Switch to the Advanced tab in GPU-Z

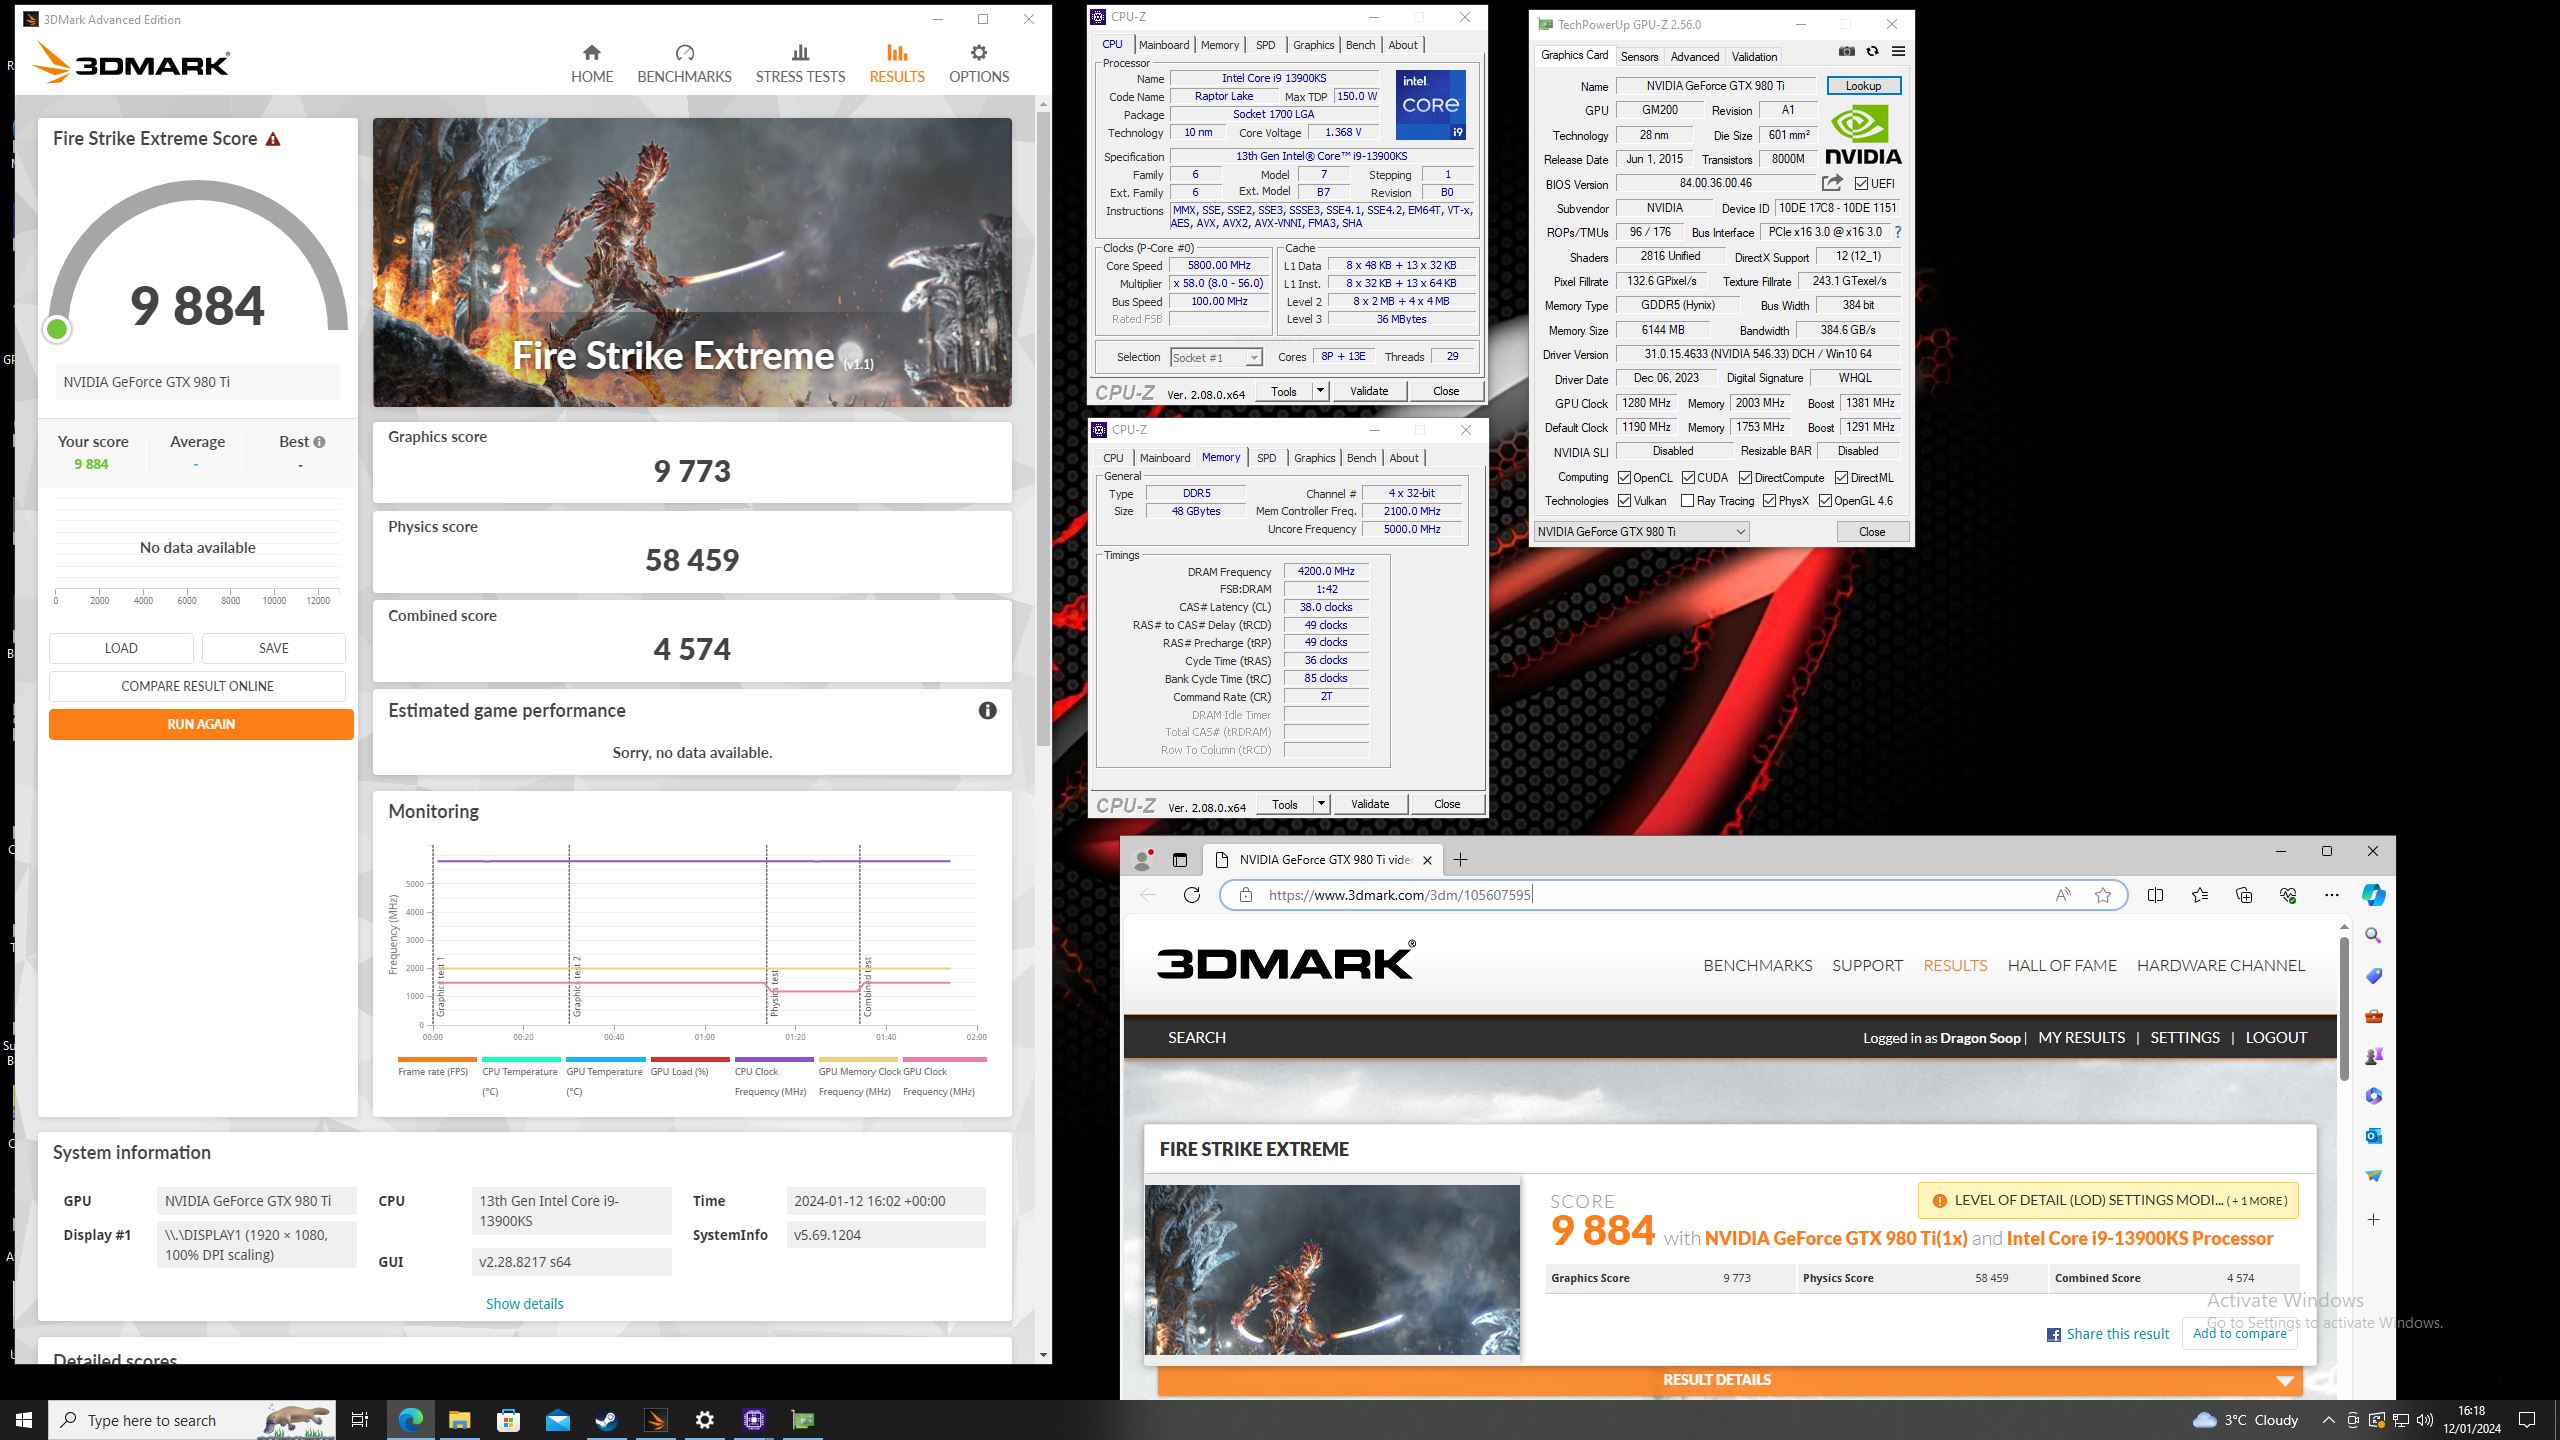[x=1695, y=56]
